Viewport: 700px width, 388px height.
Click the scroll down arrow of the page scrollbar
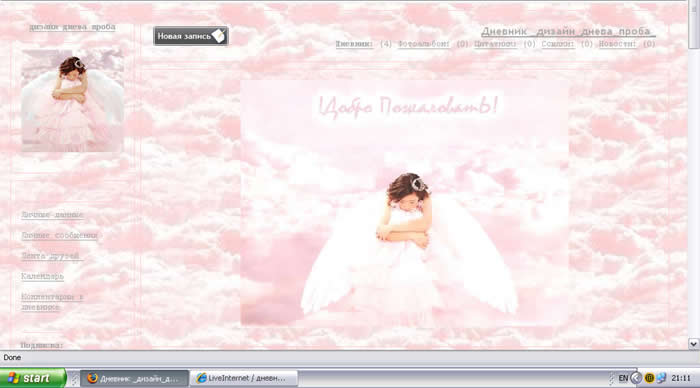point(693,344)
